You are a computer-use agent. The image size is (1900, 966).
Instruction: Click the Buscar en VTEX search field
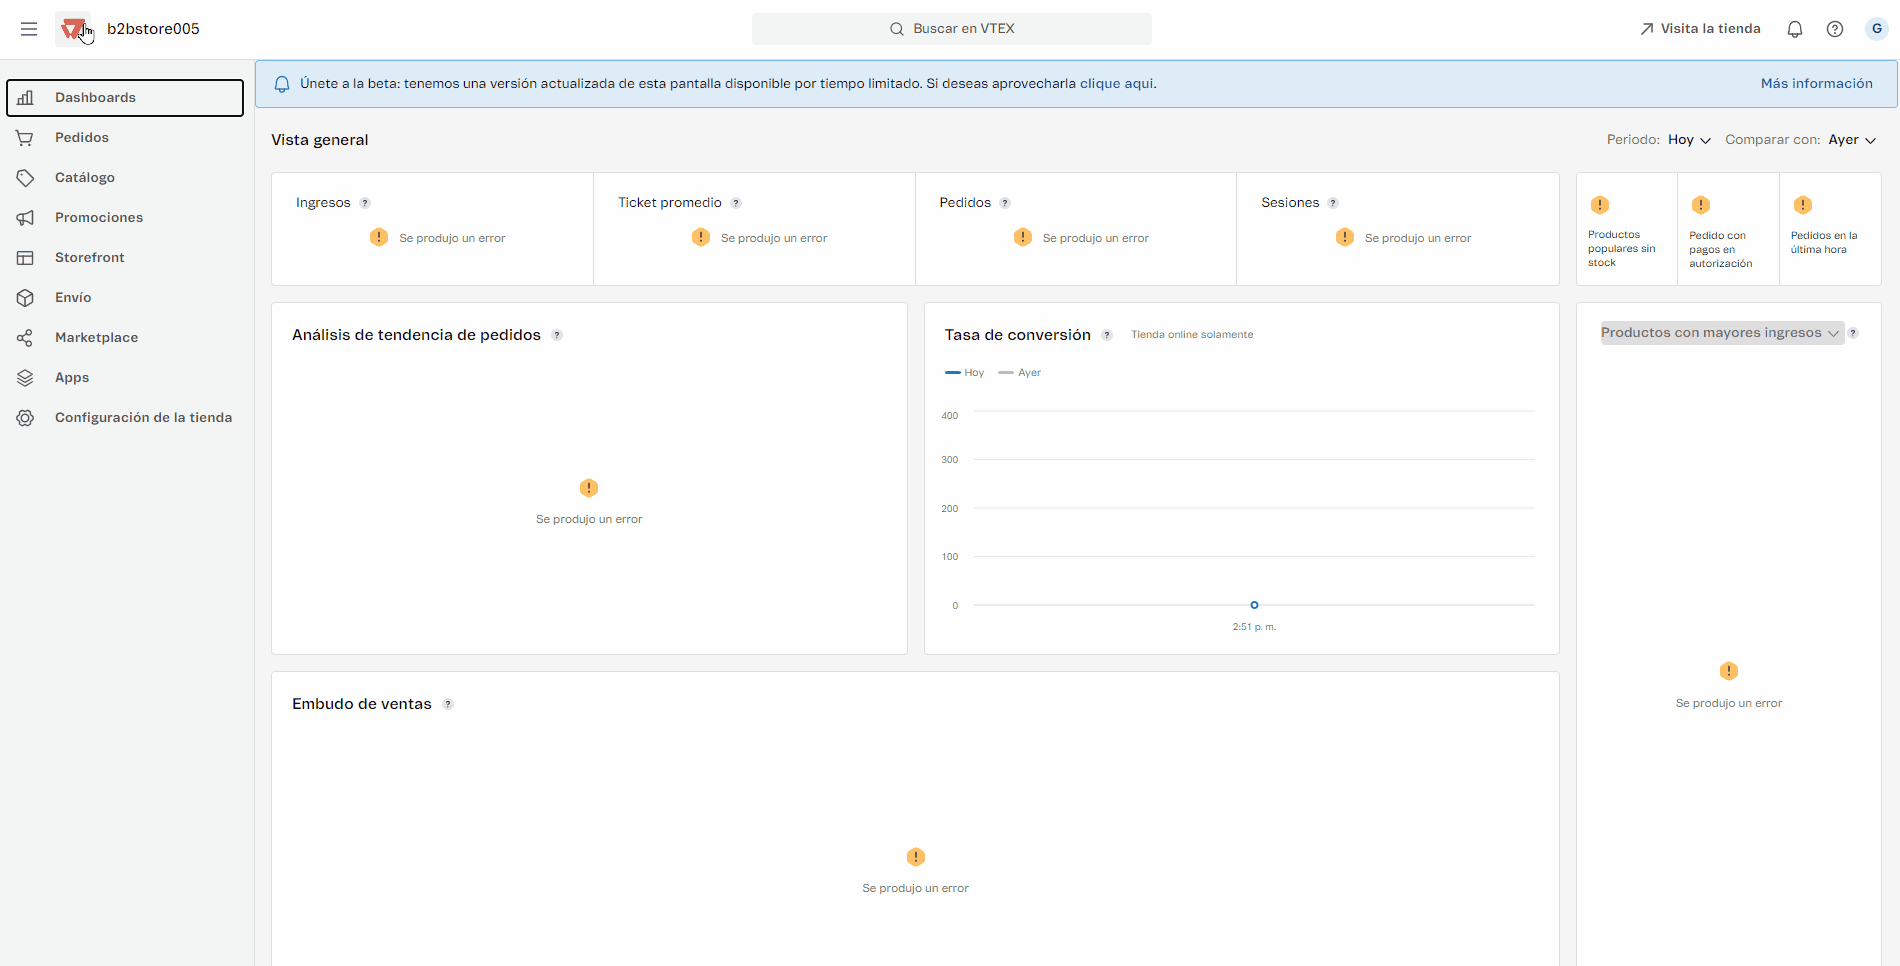point(952,29)
